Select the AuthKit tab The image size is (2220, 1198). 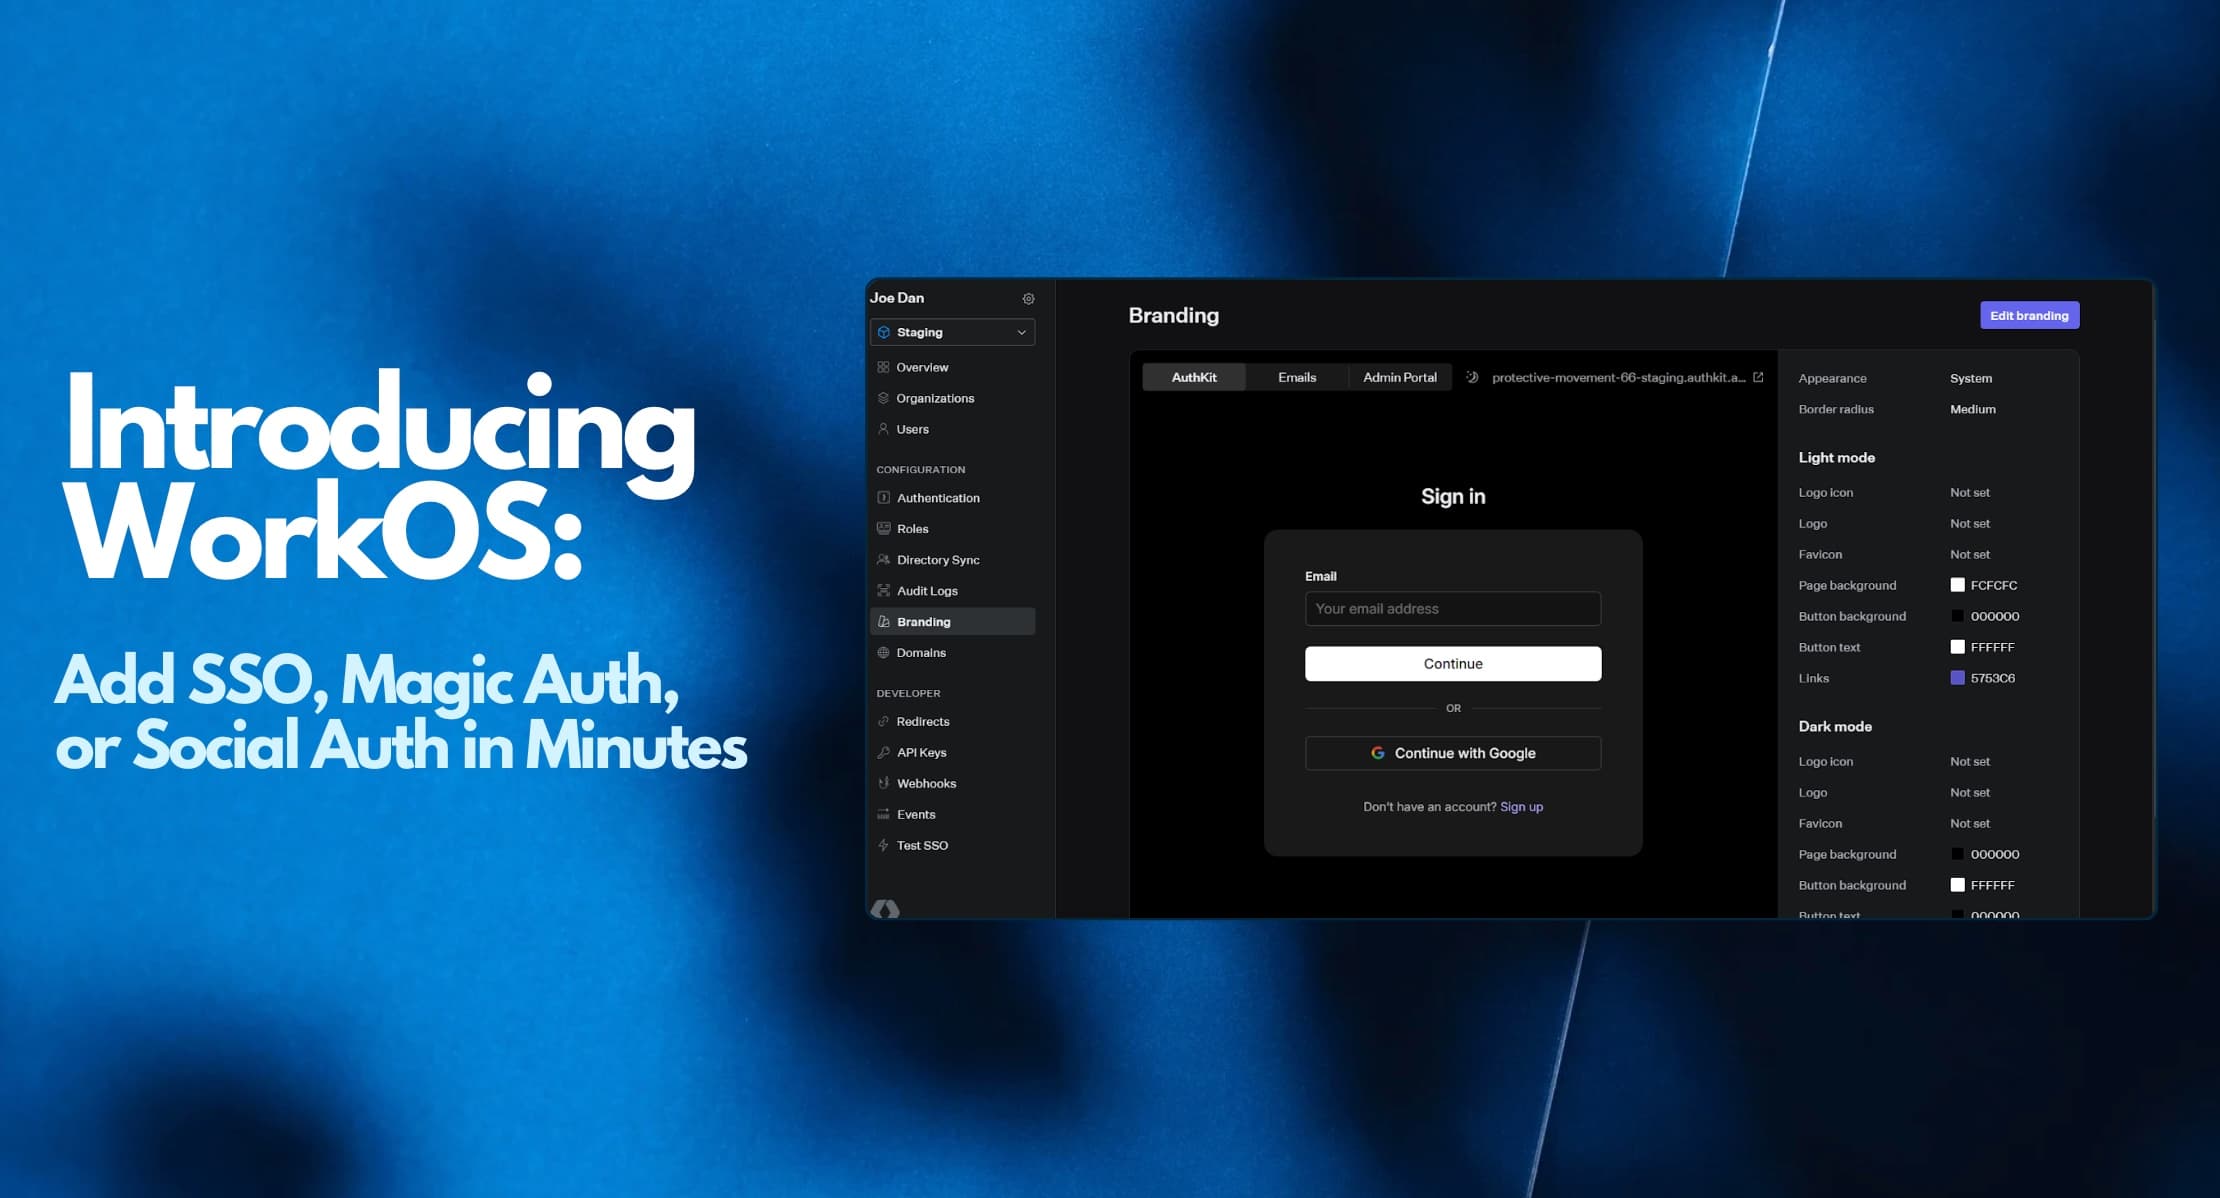[x=1194, y=377]
